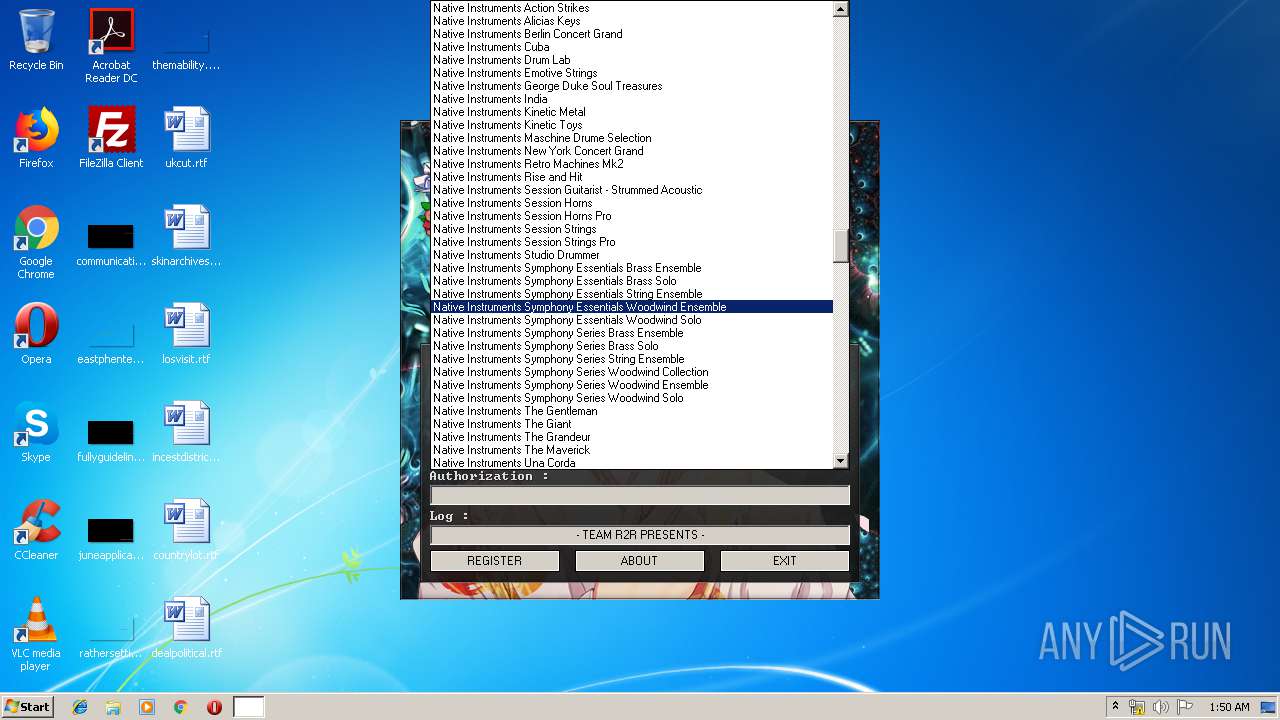This screenshot has width=1280, height=720.
Task: Launch Google Chrome desktop shortcut
Action: (36, 242)
